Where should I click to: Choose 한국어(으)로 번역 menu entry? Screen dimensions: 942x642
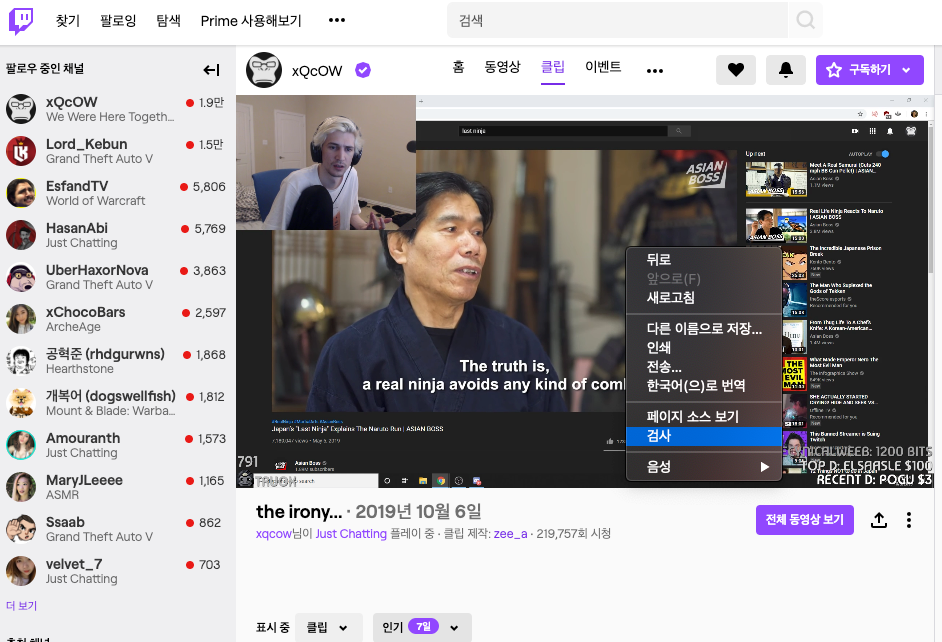(x=703, y=386)
